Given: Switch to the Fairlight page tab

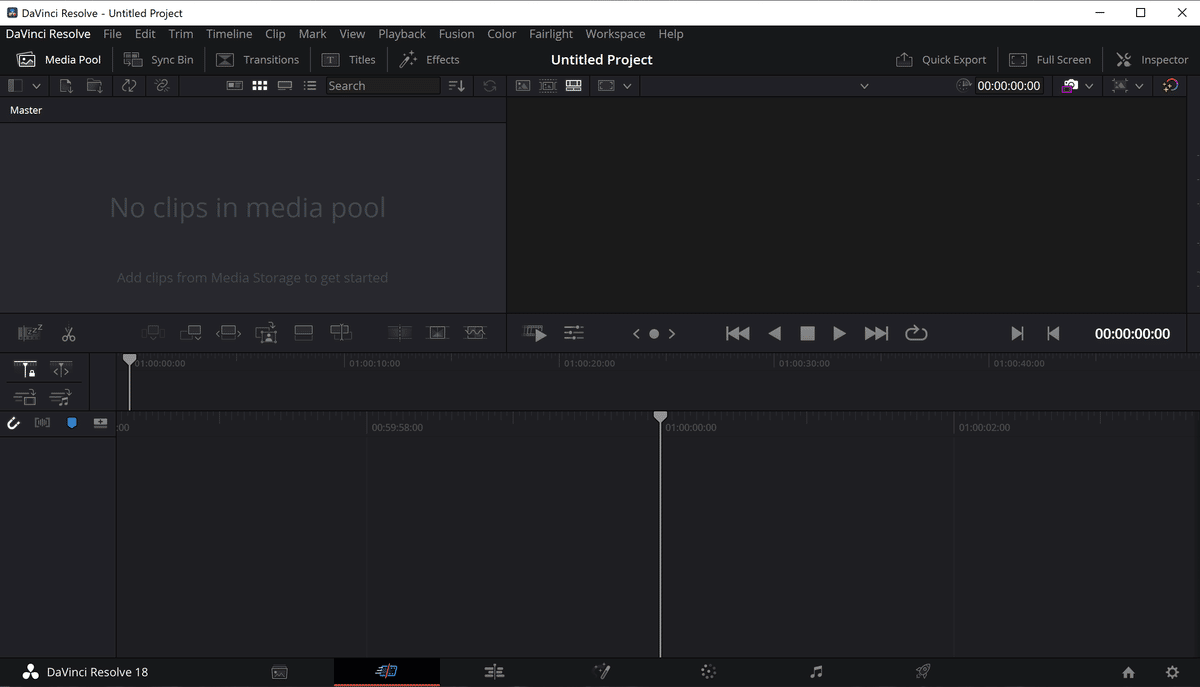Looking at the screenshot, I should pyautogui.click(x=816, y=672).
